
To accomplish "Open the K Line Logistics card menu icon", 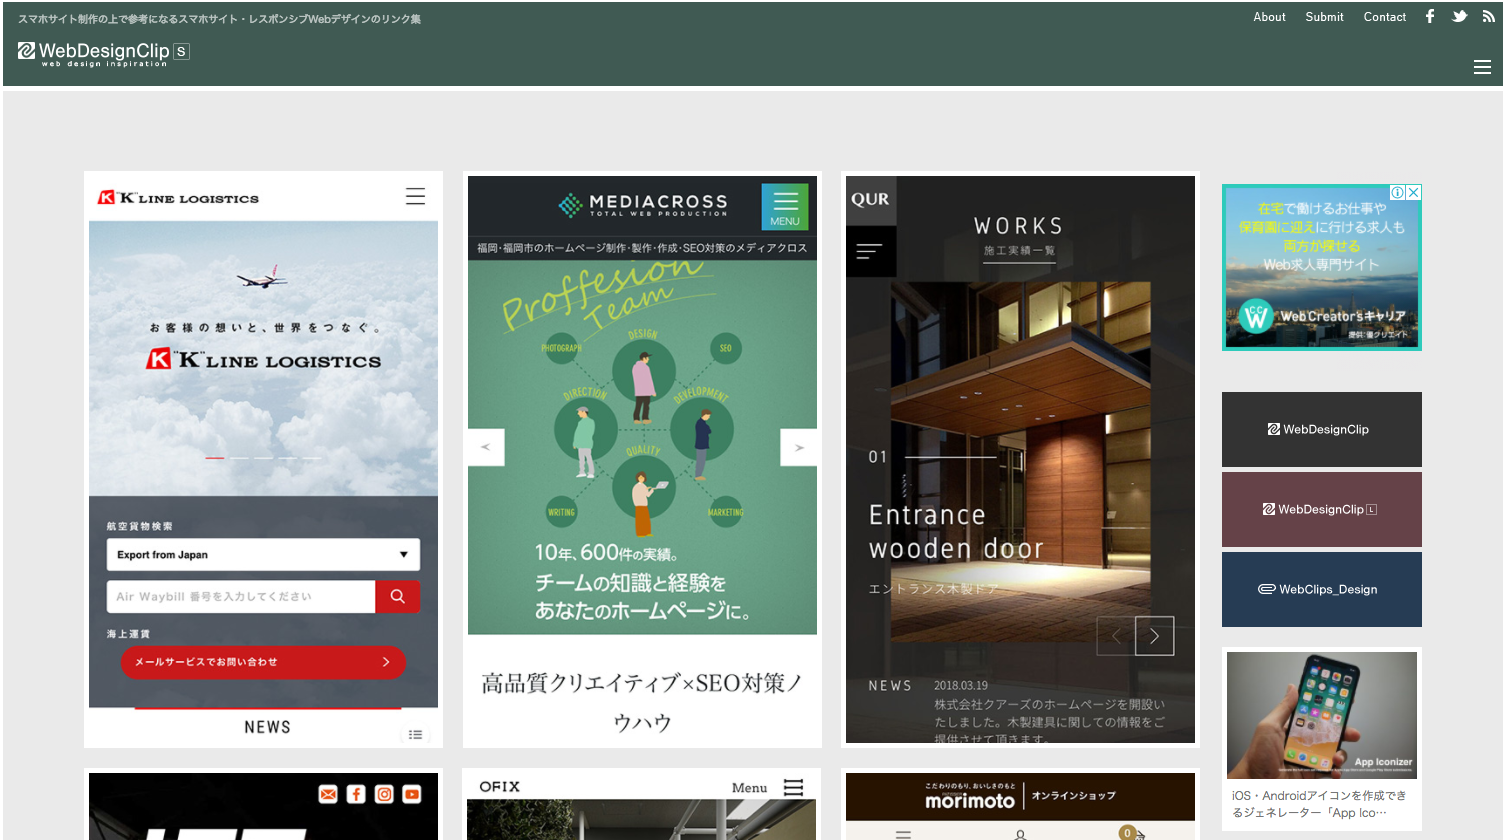I will 415,197.
